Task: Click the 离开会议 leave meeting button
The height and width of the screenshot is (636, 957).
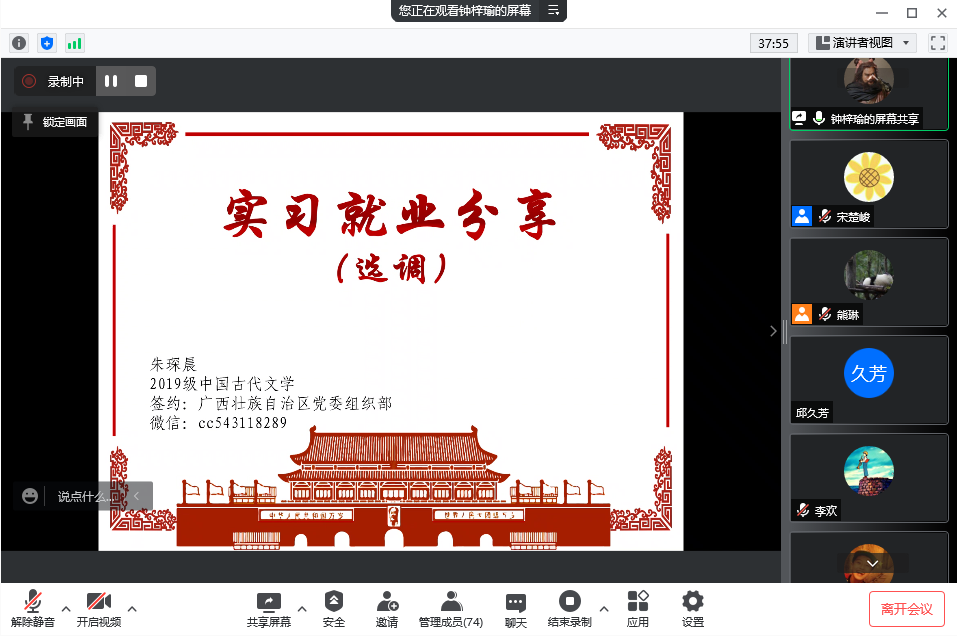Action: pyautogui.click(x=906, y=608)
